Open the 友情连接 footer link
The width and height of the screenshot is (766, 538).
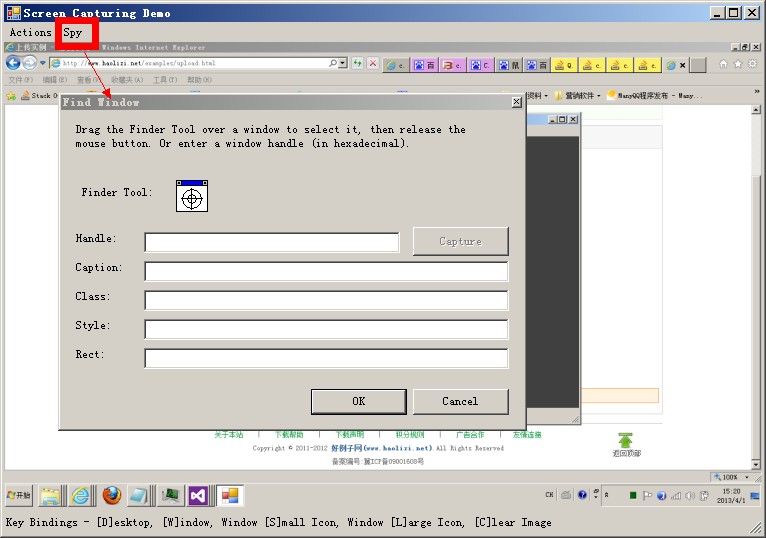pos(527,434)
